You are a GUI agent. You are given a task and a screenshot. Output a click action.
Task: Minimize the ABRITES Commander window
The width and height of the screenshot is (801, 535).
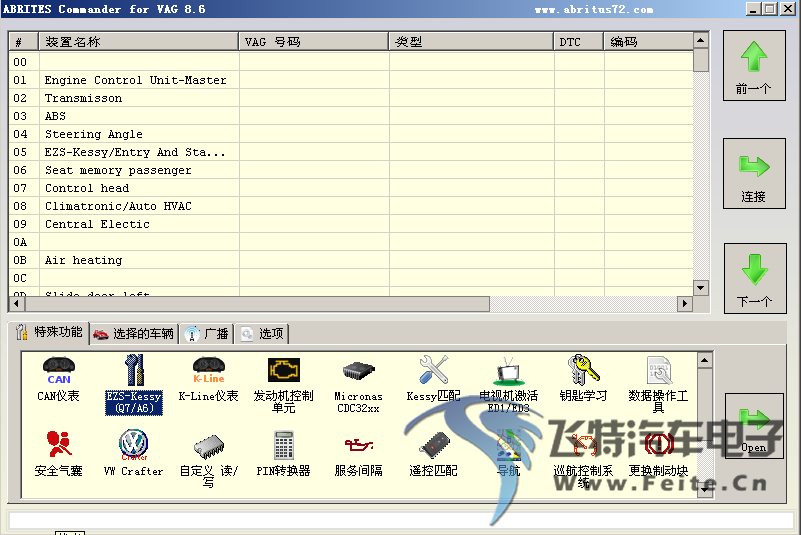[753, 9]
